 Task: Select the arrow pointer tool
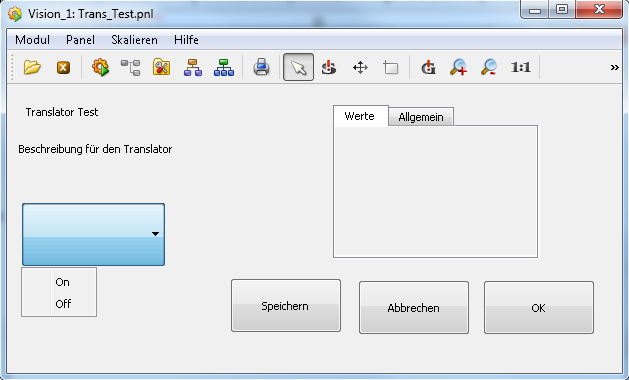pos(298,67)
